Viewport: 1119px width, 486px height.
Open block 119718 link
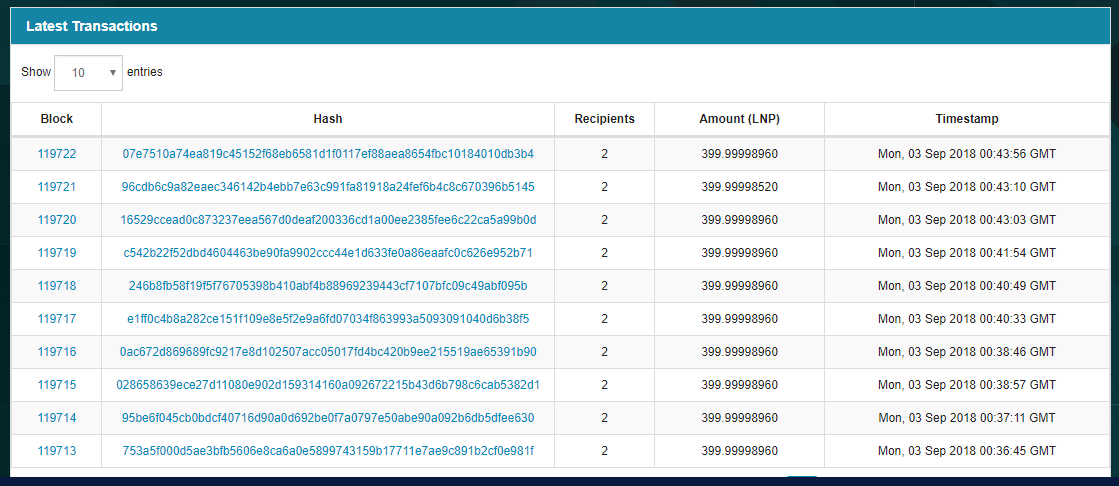pos(57,286)
